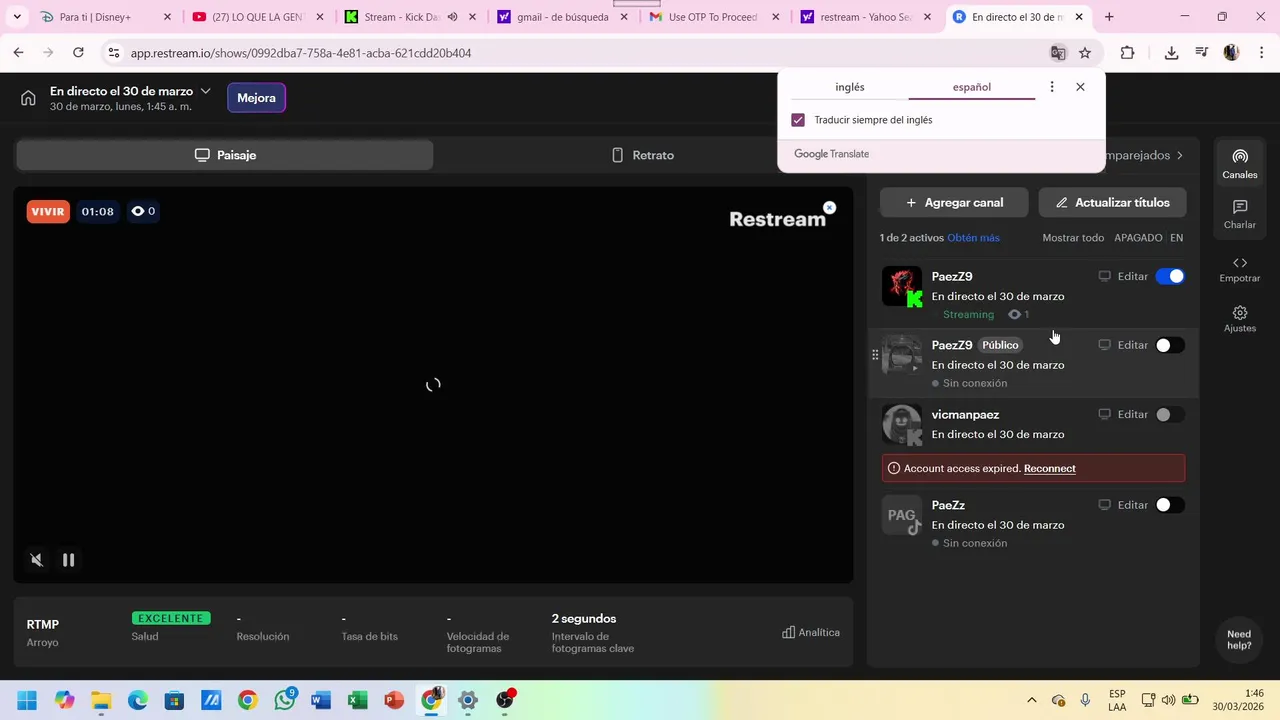Image resolution: width=1280 pixels, height=720 pixels.
Task: Click Google Translate icon in address bar
Action: 1058,53
